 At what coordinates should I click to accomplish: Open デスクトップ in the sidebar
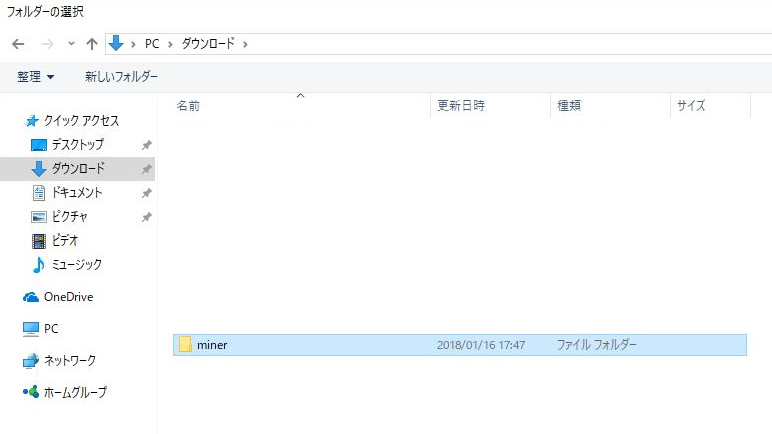click(78, 144)
